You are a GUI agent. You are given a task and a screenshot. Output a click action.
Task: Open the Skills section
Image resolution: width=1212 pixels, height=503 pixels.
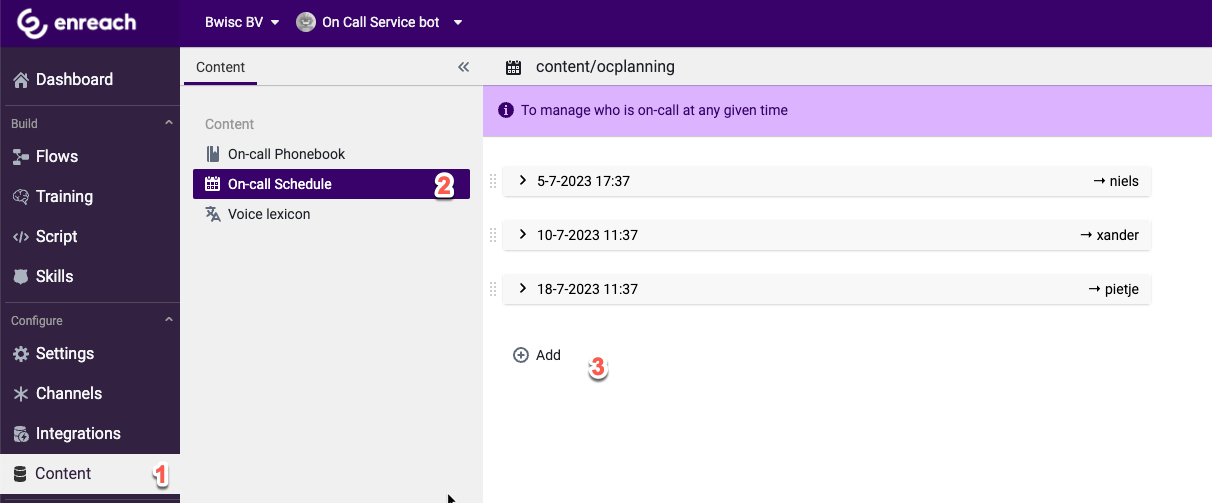point(54,276)
